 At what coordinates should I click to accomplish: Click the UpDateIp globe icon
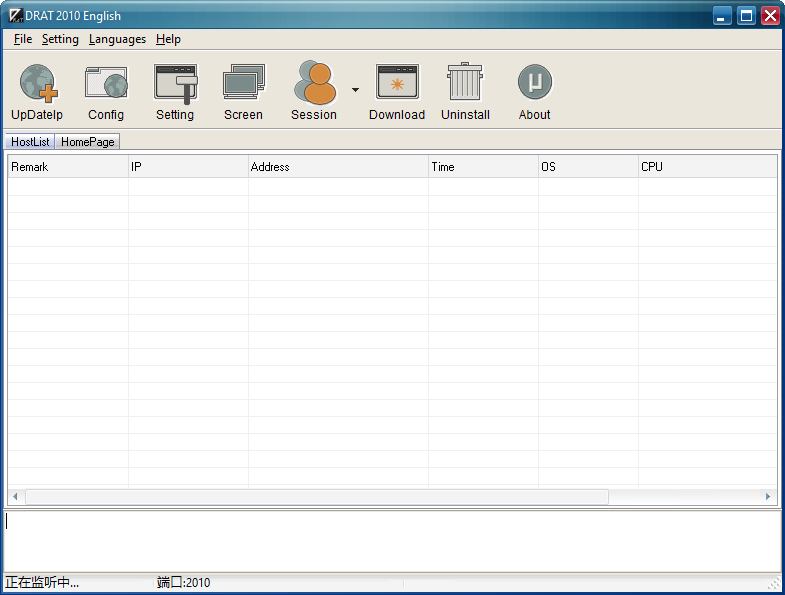tap(38, 83)
